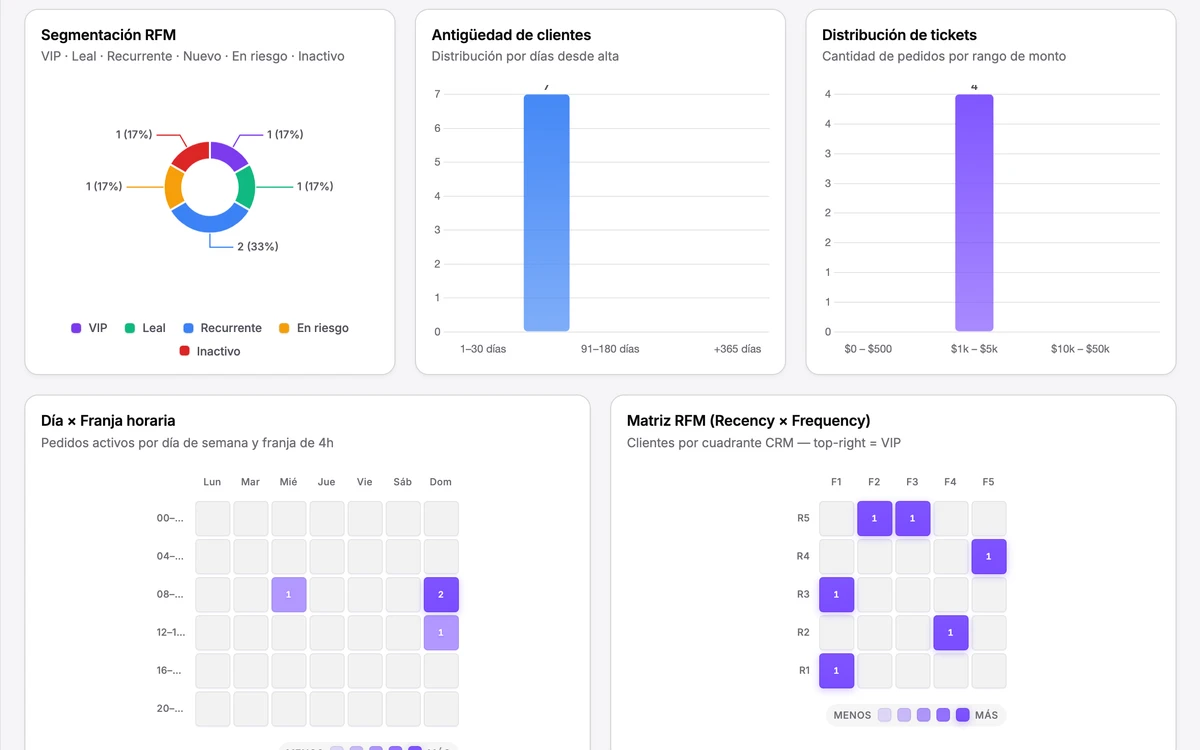1200x750 pixels.
Task: Toggle the VIP legend entry
Action: (x=89, y=328)
